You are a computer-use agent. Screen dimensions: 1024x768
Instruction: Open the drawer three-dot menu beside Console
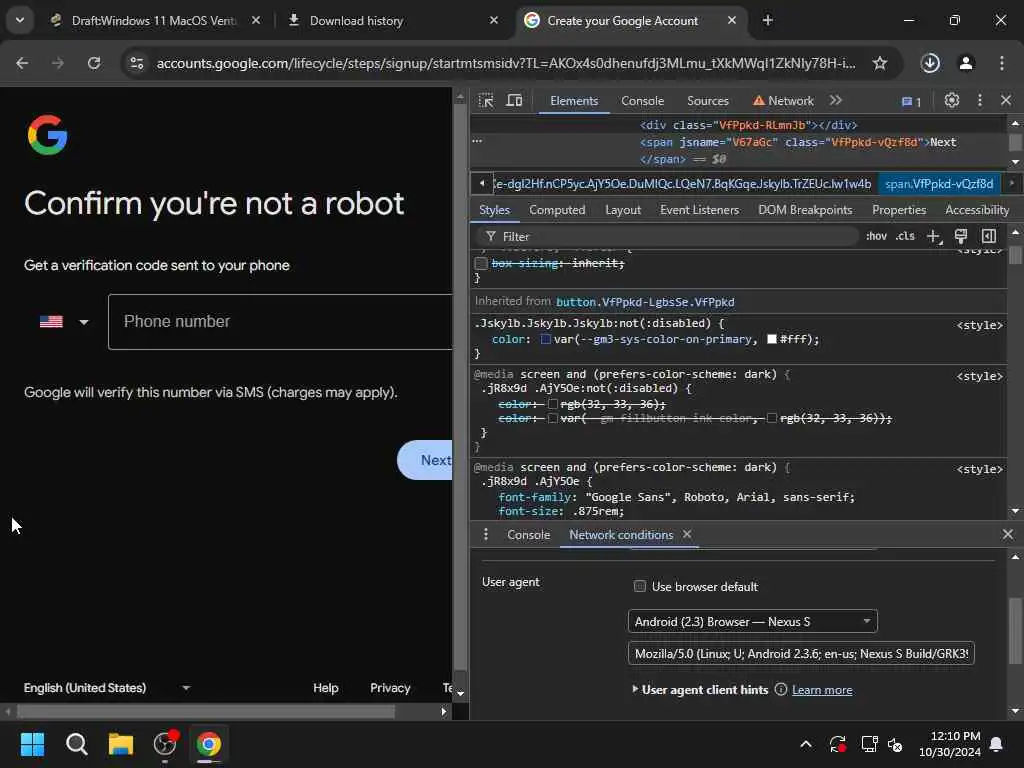click(x=485, y=535)
